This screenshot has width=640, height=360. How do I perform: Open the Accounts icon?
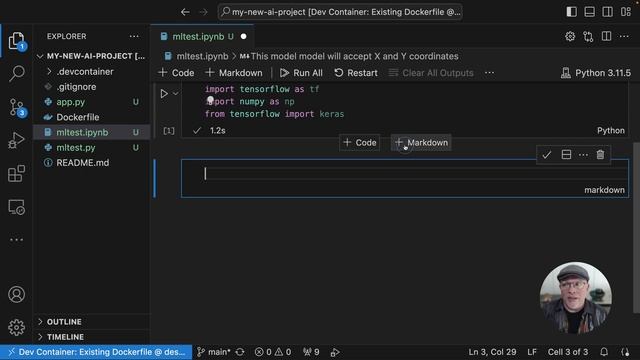16,294
